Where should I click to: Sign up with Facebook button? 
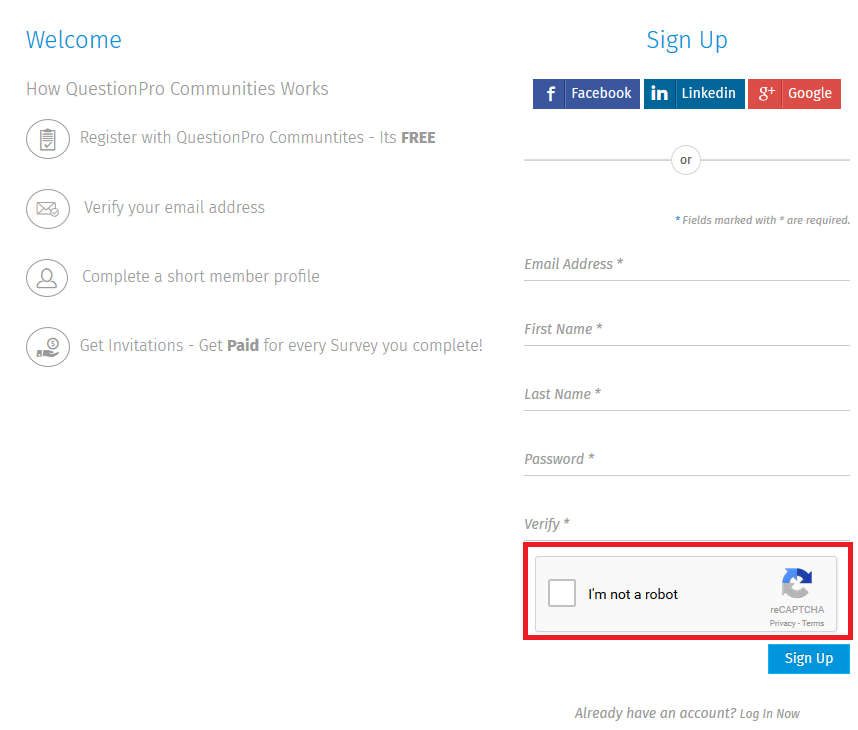pyautogui.click(x=586, y=94)
